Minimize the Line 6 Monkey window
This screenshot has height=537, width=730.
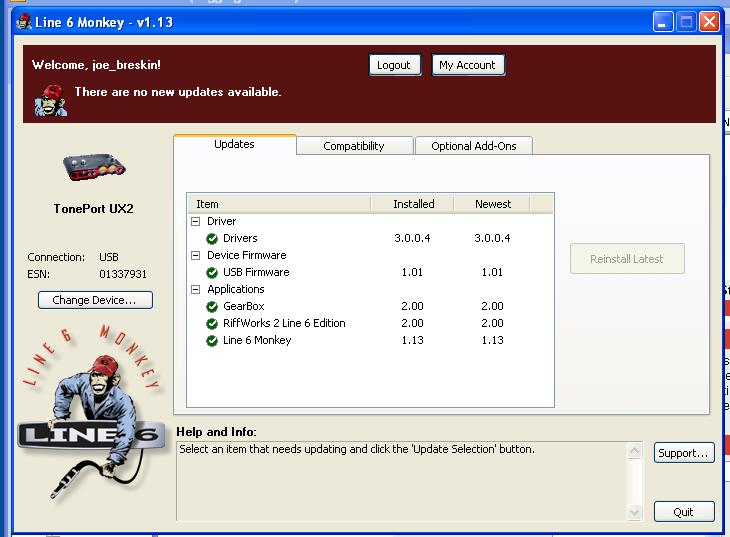(x=662, y=22)
